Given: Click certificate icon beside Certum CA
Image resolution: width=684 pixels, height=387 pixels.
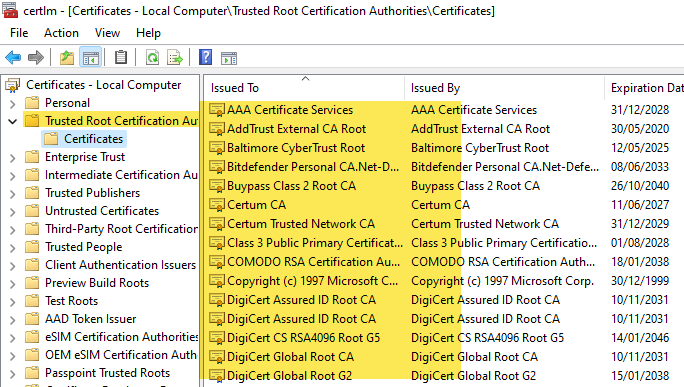Looking at the screenshot, I should pos(217,205).
